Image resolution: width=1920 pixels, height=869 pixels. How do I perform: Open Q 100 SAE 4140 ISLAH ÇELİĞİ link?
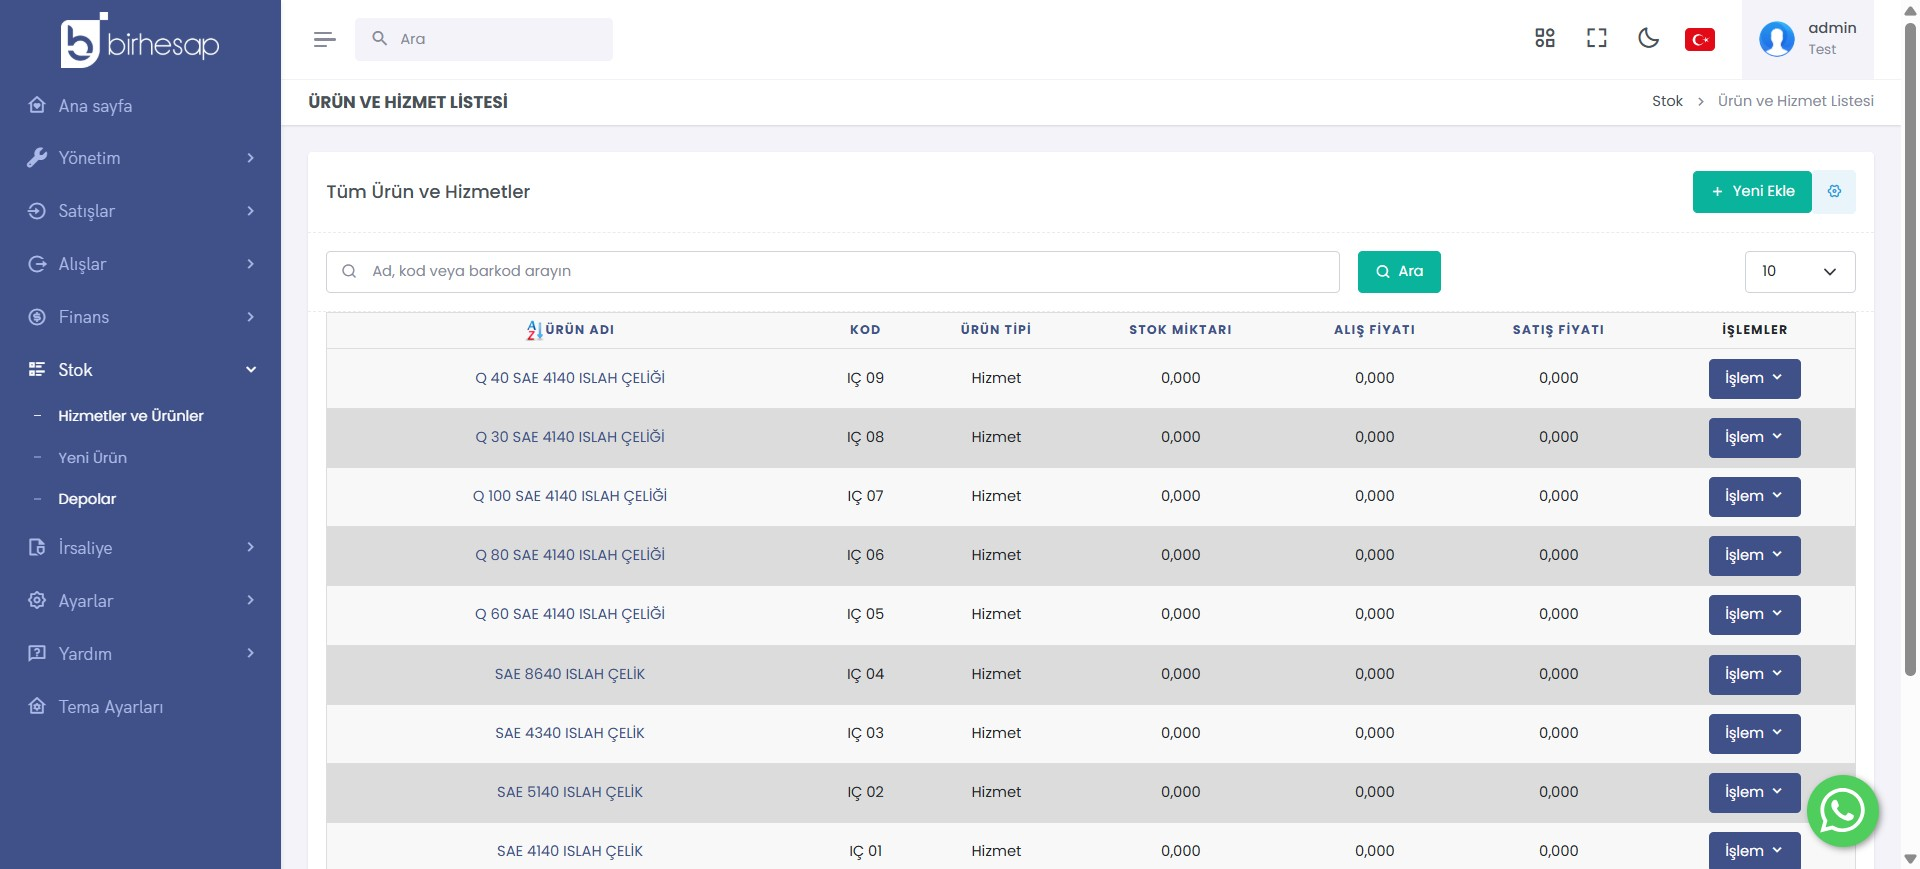point(570,496)
